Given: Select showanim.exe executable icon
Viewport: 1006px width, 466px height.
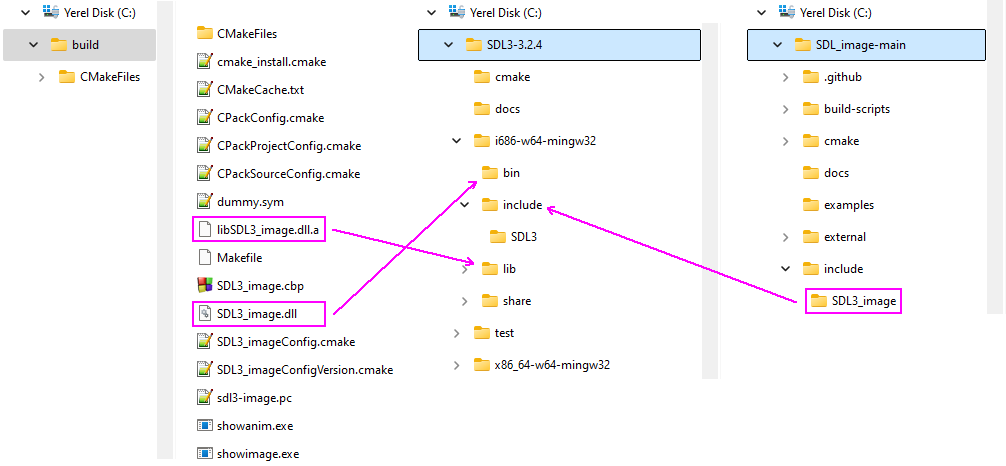Looking at the screenshot, I should pos(205,426).
